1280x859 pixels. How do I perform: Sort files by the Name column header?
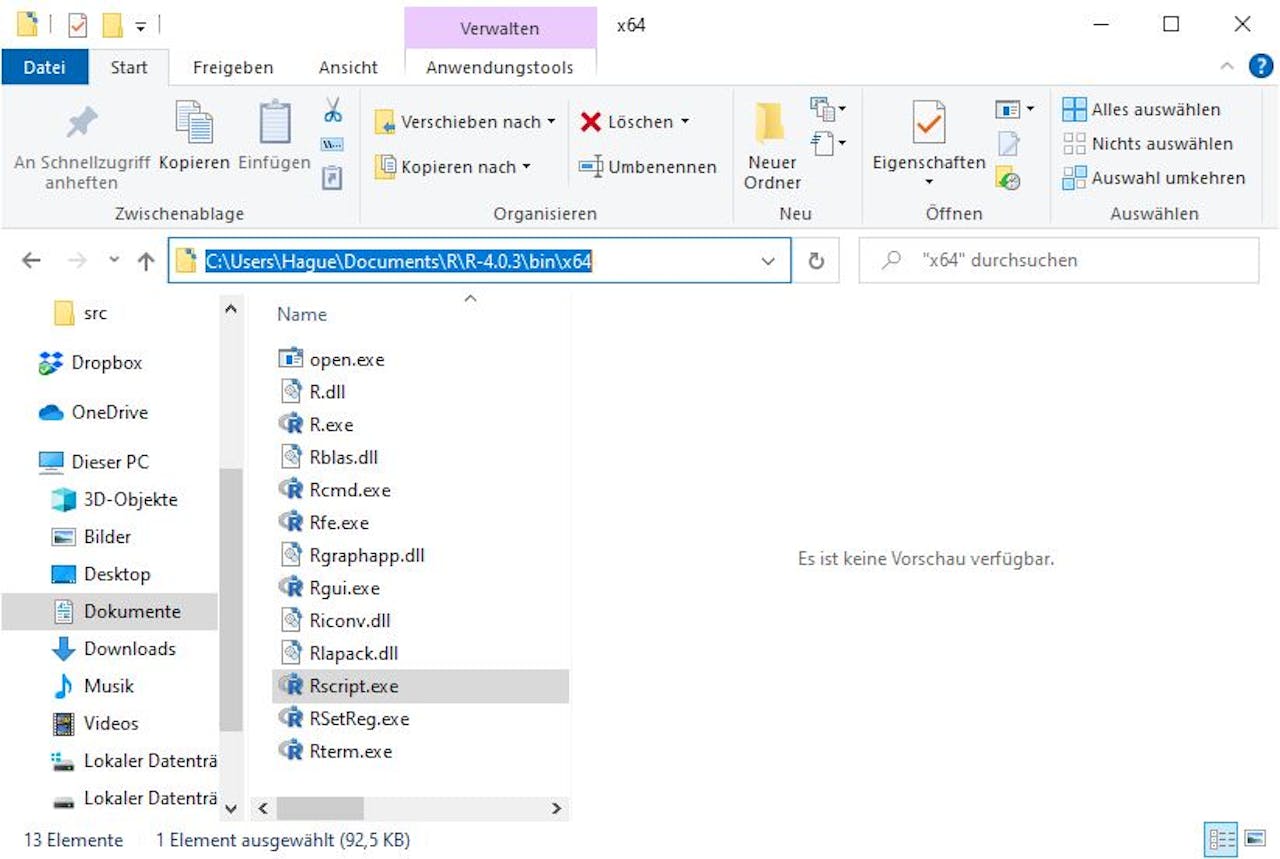302,314
